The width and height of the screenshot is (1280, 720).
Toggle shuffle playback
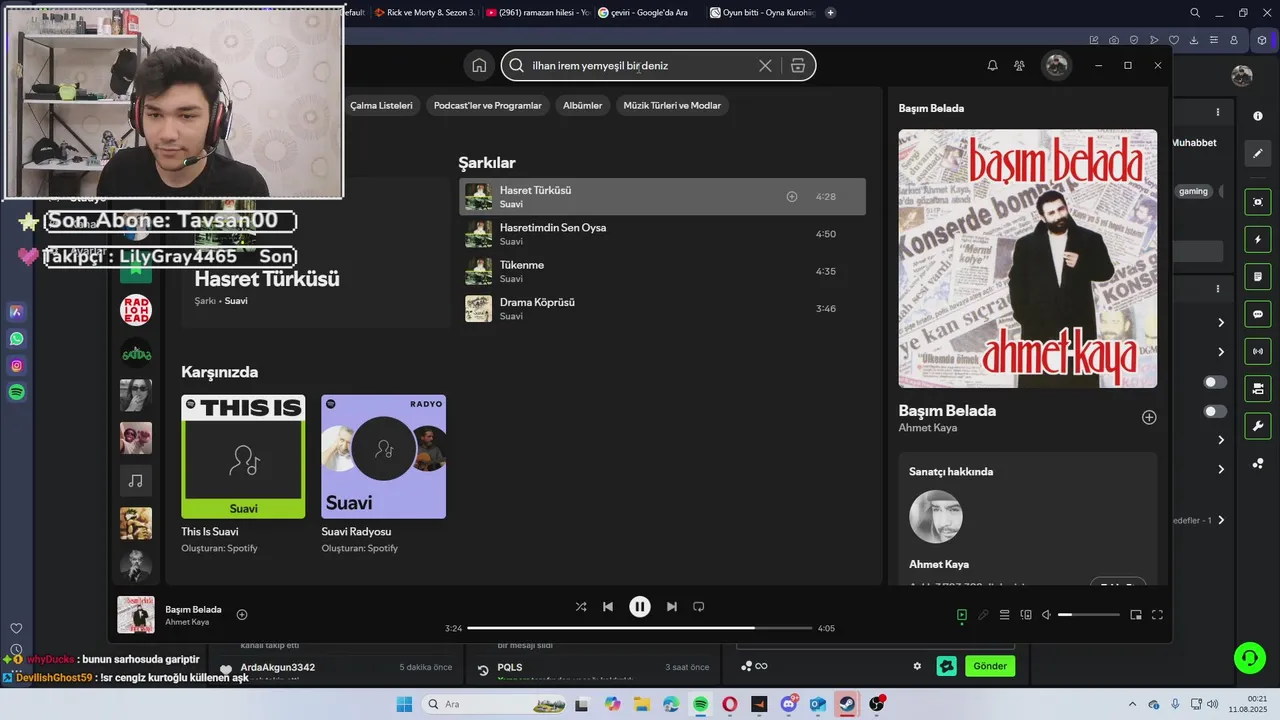[581, 607]
